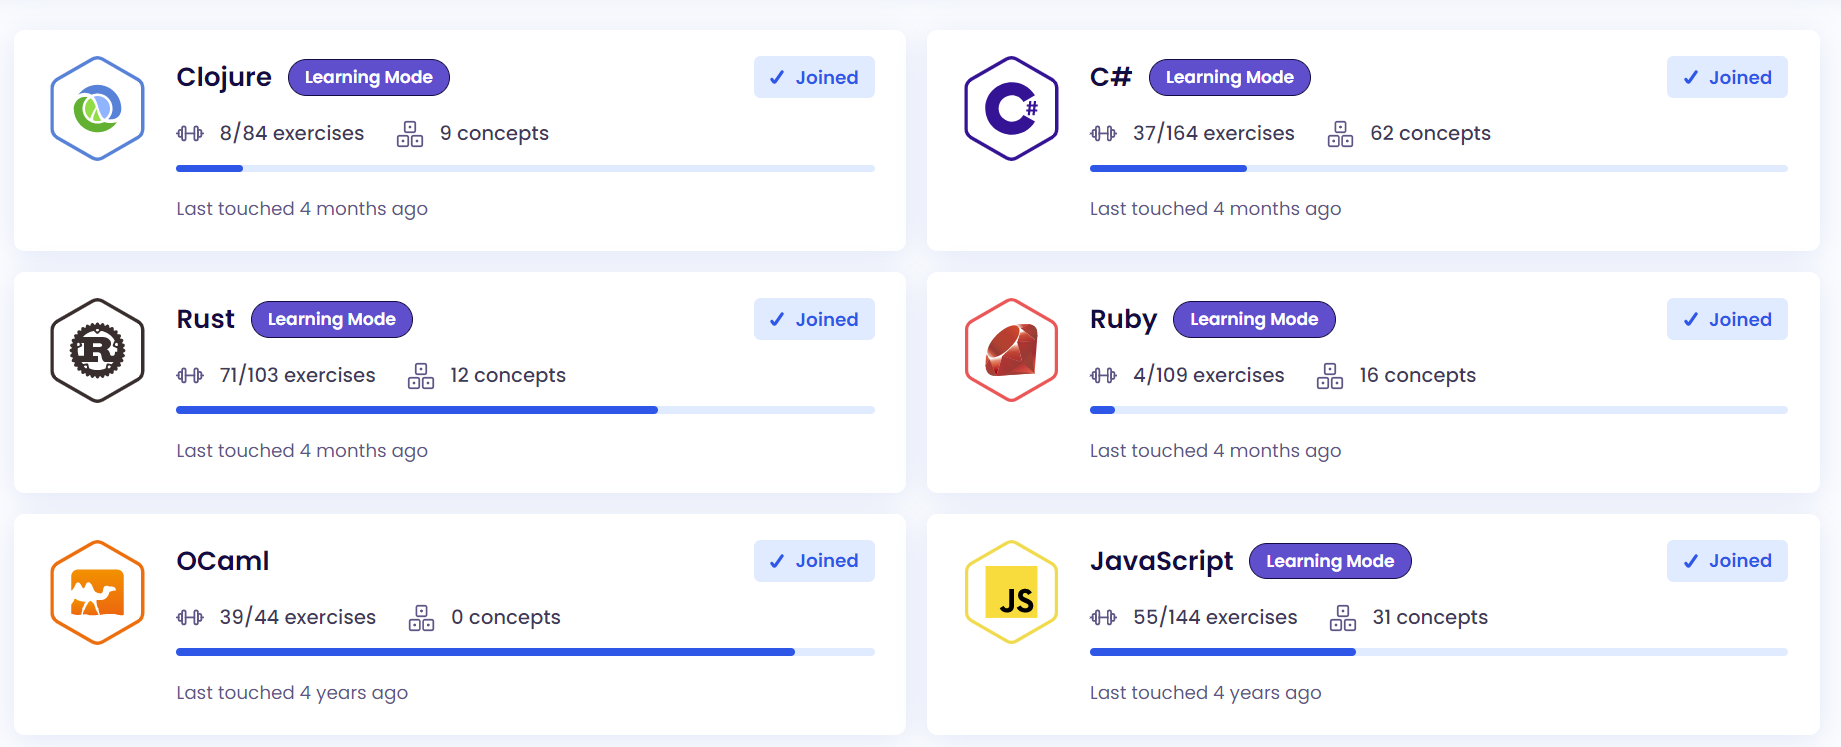The height and width of the screenshot is (747, 1841).
Task: Click the concepts blocks icon on Clojure card
Action: coord(410,133)
